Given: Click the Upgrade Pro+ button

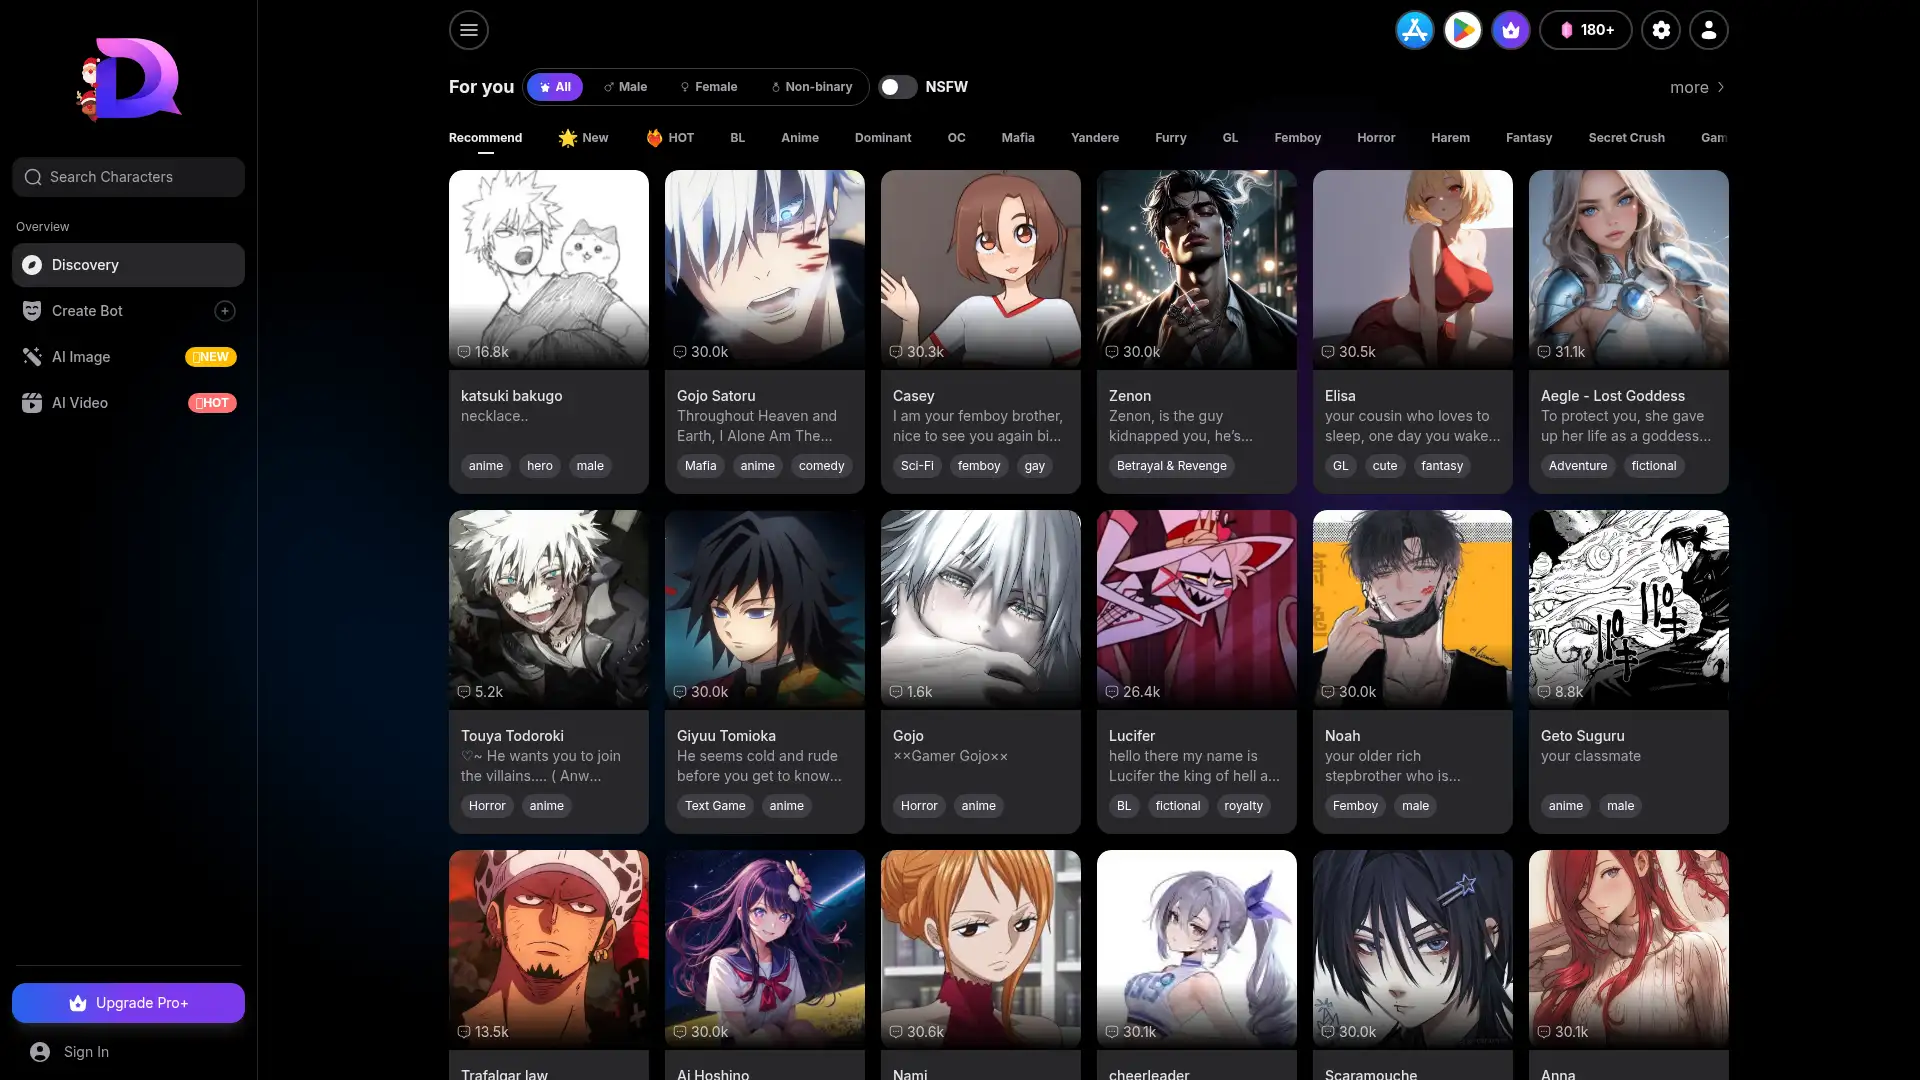Looking at the screenshot, I should (x=128, y=1002).
